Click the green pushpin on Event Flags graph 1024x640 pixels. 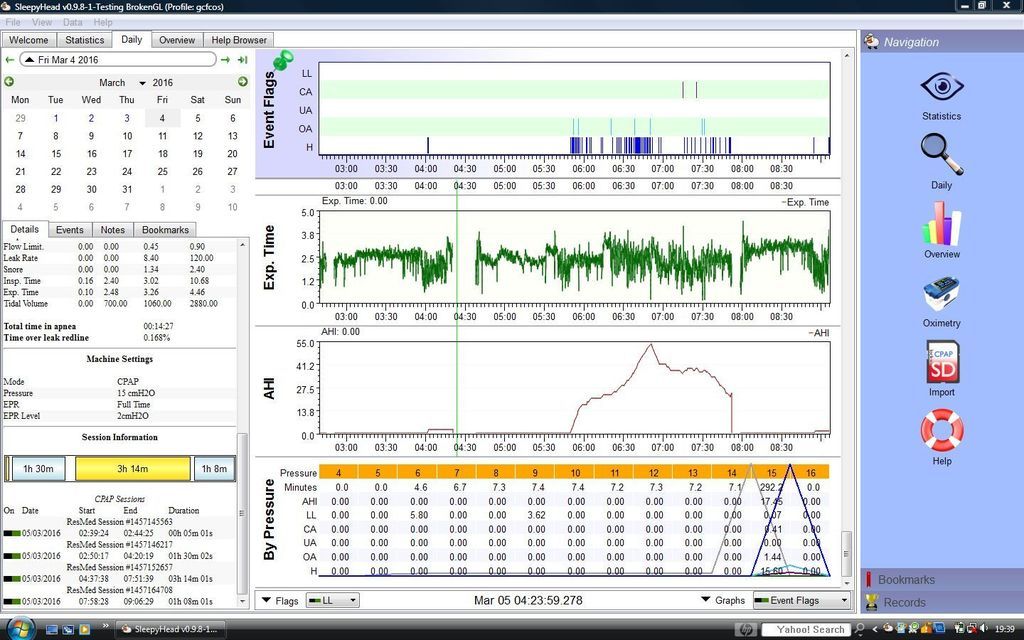[283, 61]
